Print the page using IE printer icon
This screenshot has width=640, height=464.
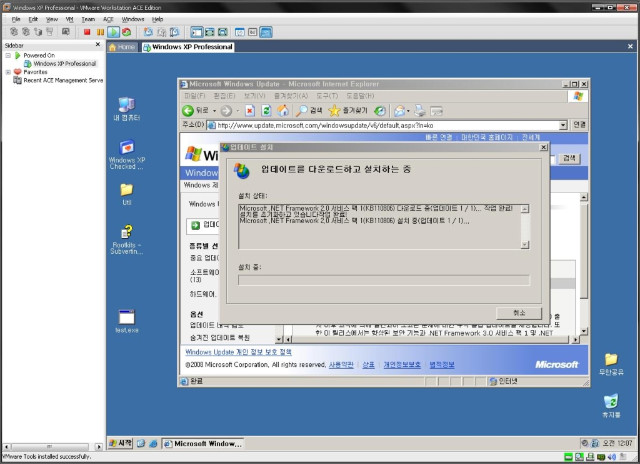[x=420, y=111]
